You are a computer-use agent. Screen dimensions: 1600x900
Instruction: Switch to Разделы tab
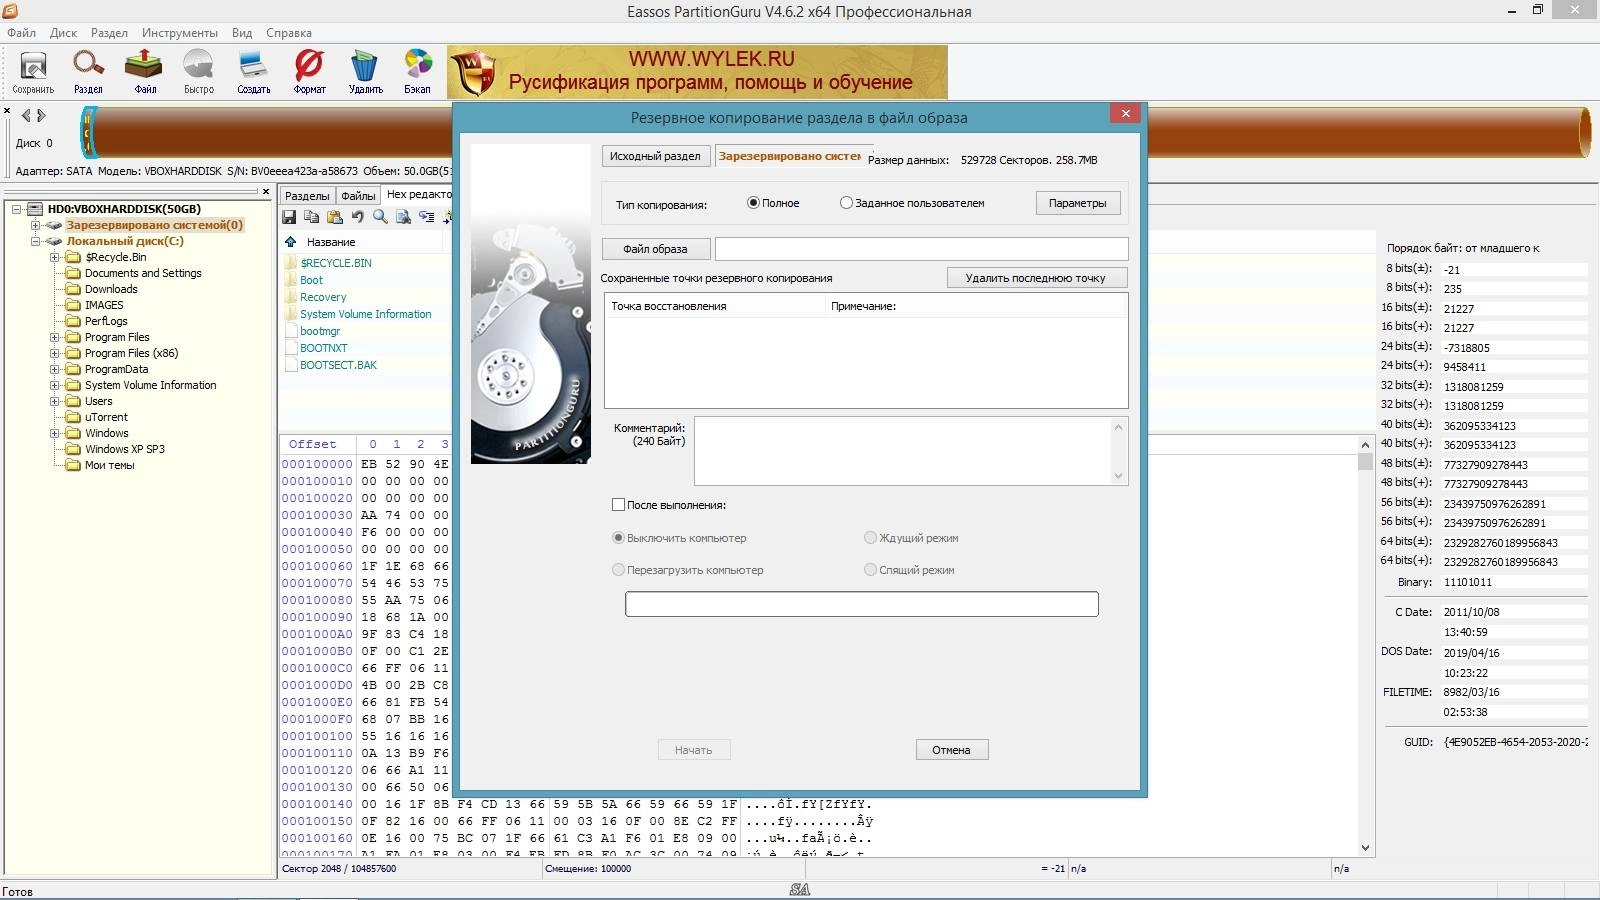(307, 195)
